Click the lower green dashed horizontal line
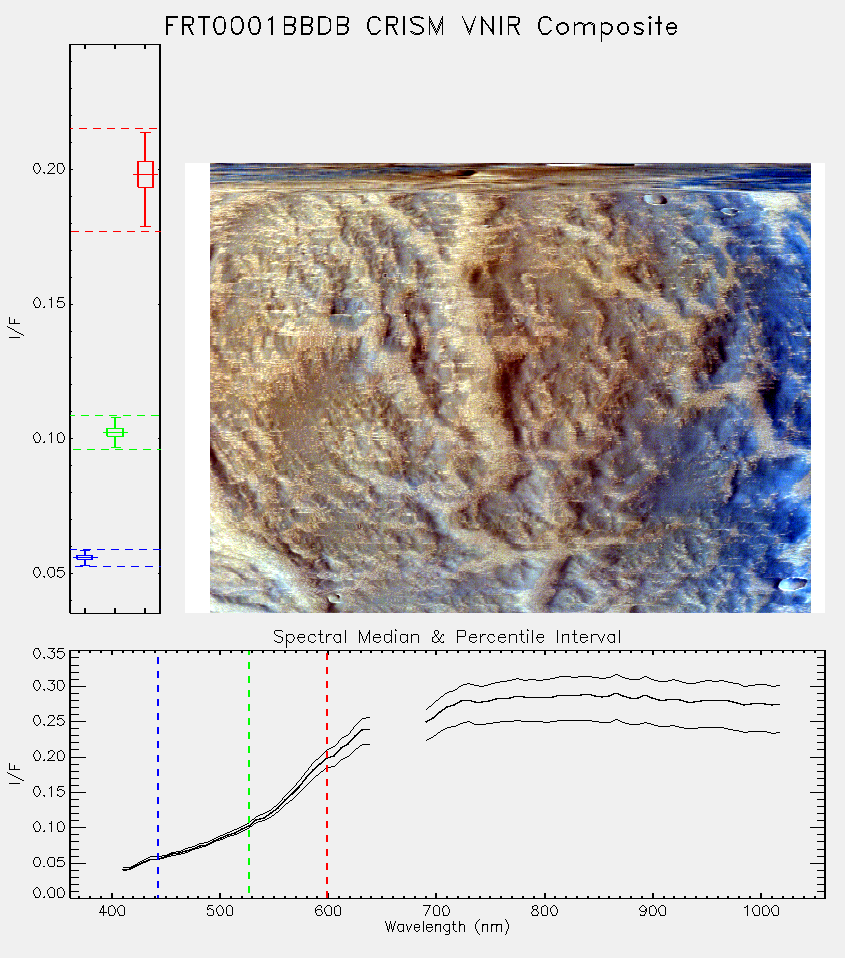The height and width of the screenshot is (958, 845). (x=115, y=450)
